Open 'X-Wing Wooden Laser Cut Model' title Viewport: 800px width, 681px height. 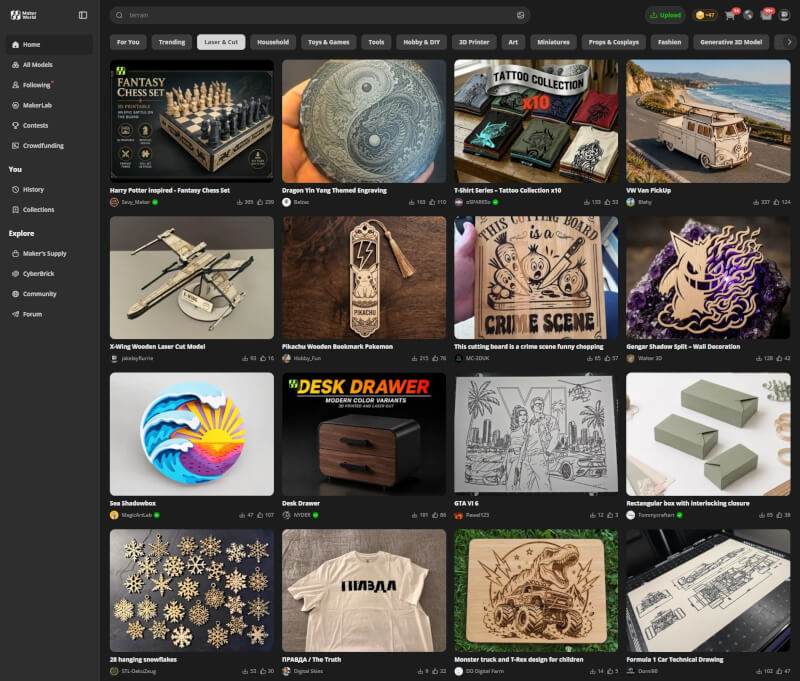click(x=158, y=346)
